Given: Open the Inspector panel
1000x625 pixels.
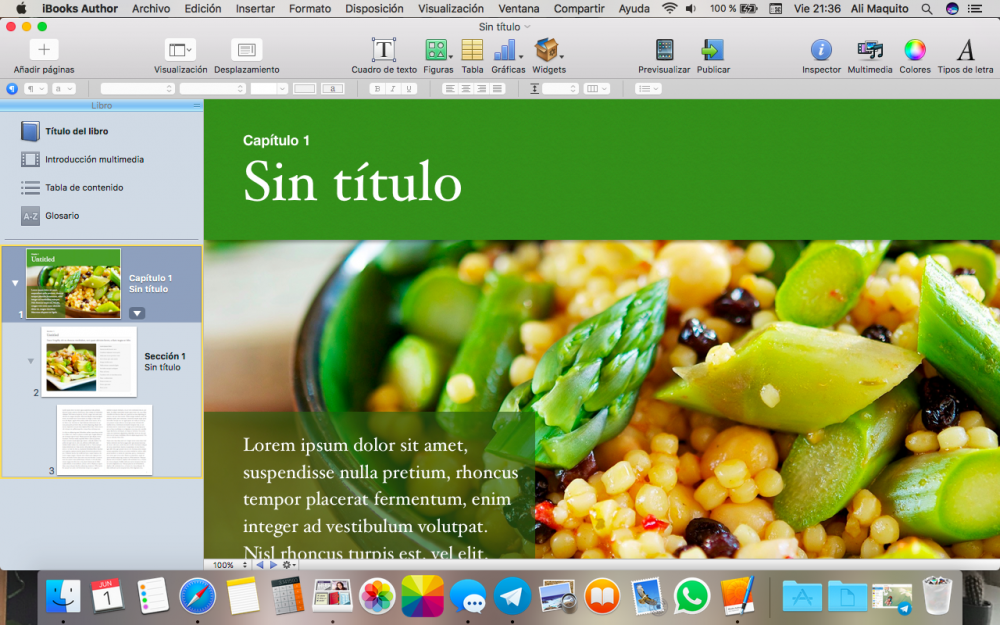Looking at the screenshot, I should (x=821, y=50).
